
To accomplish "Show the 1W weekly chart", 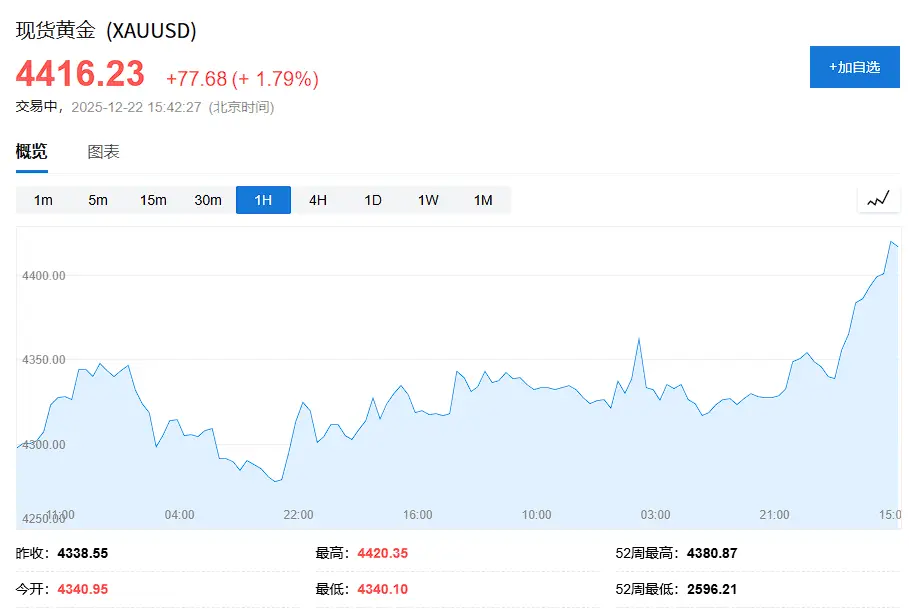I will click(428, 200).
